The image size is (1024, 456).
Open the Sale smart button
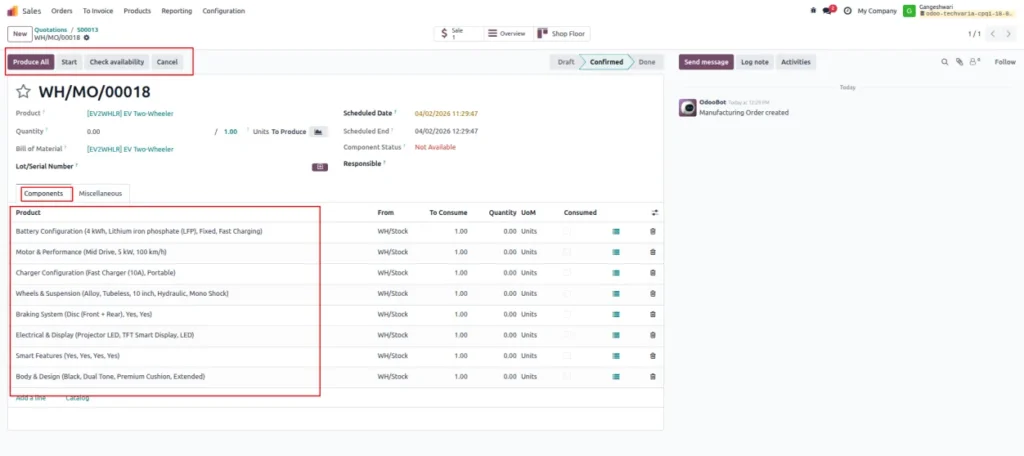point(459,33)
